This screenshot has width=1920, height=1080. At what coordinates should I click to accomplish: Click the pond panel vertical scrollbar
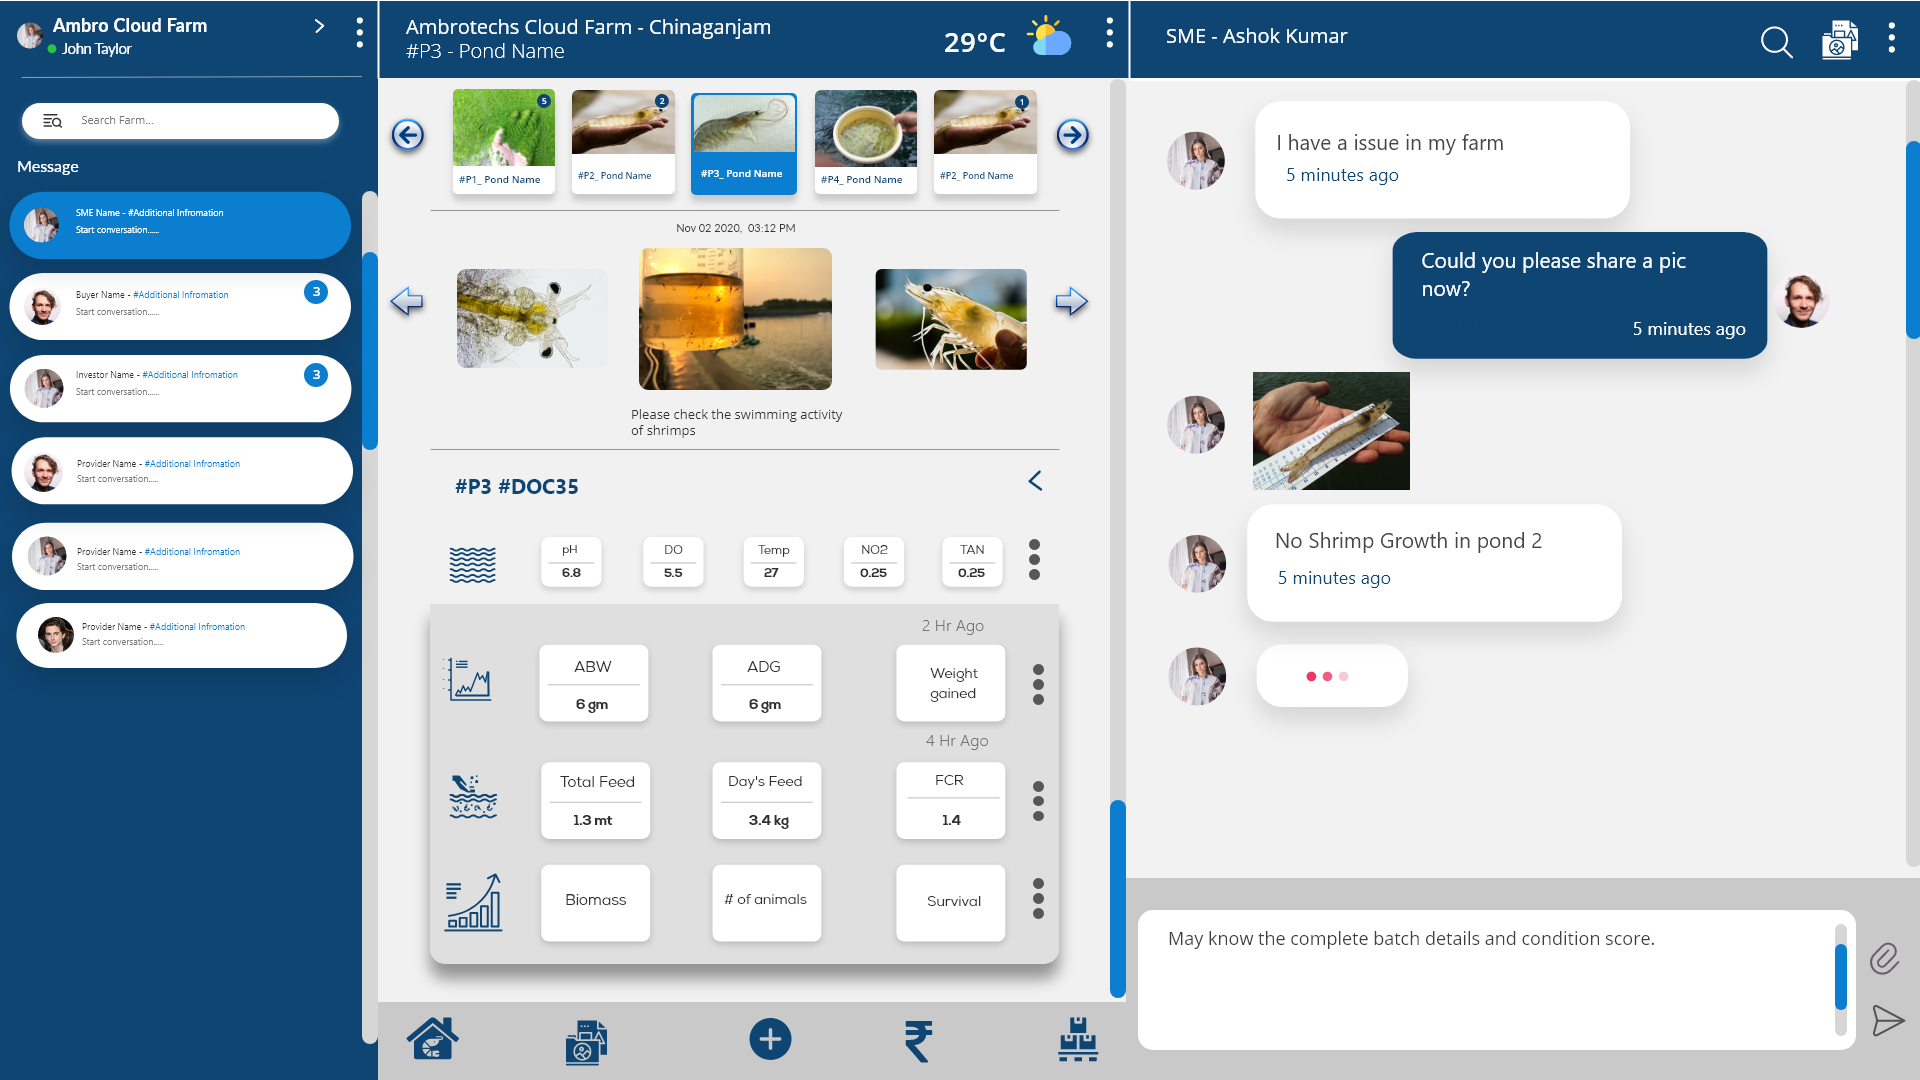(1118, 897)
